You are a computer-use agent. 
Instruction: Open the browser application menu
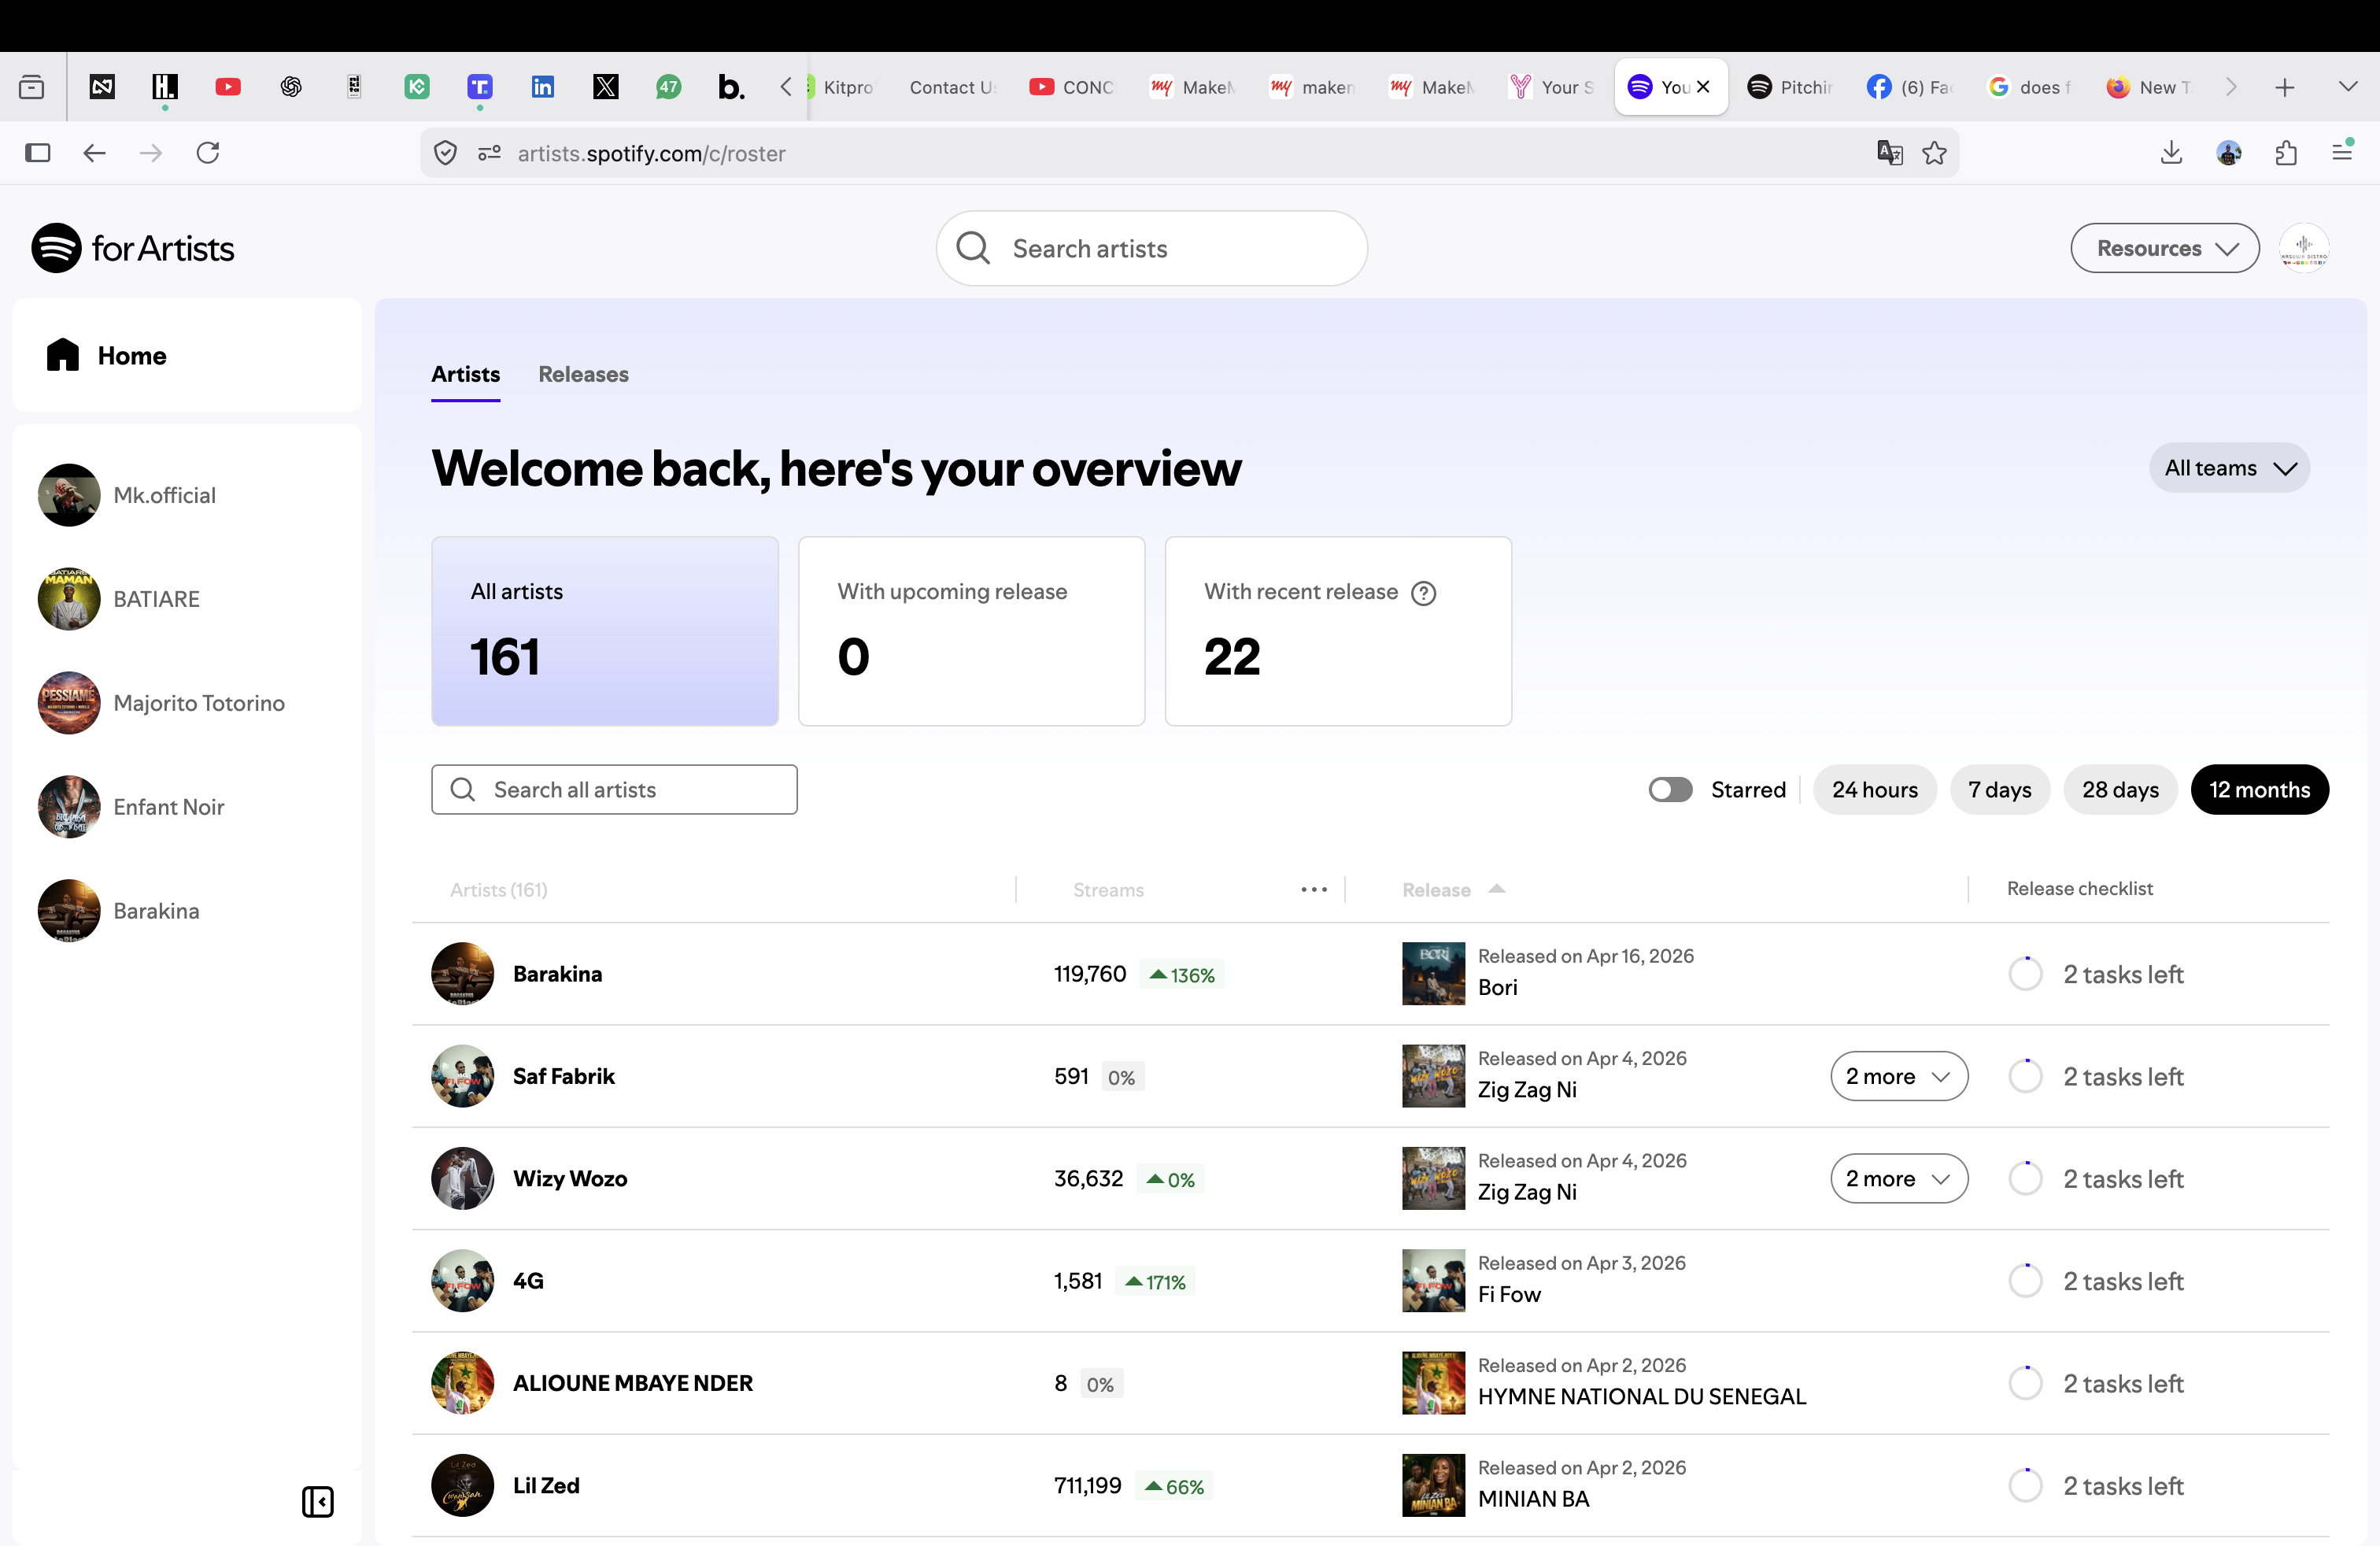2342,153
